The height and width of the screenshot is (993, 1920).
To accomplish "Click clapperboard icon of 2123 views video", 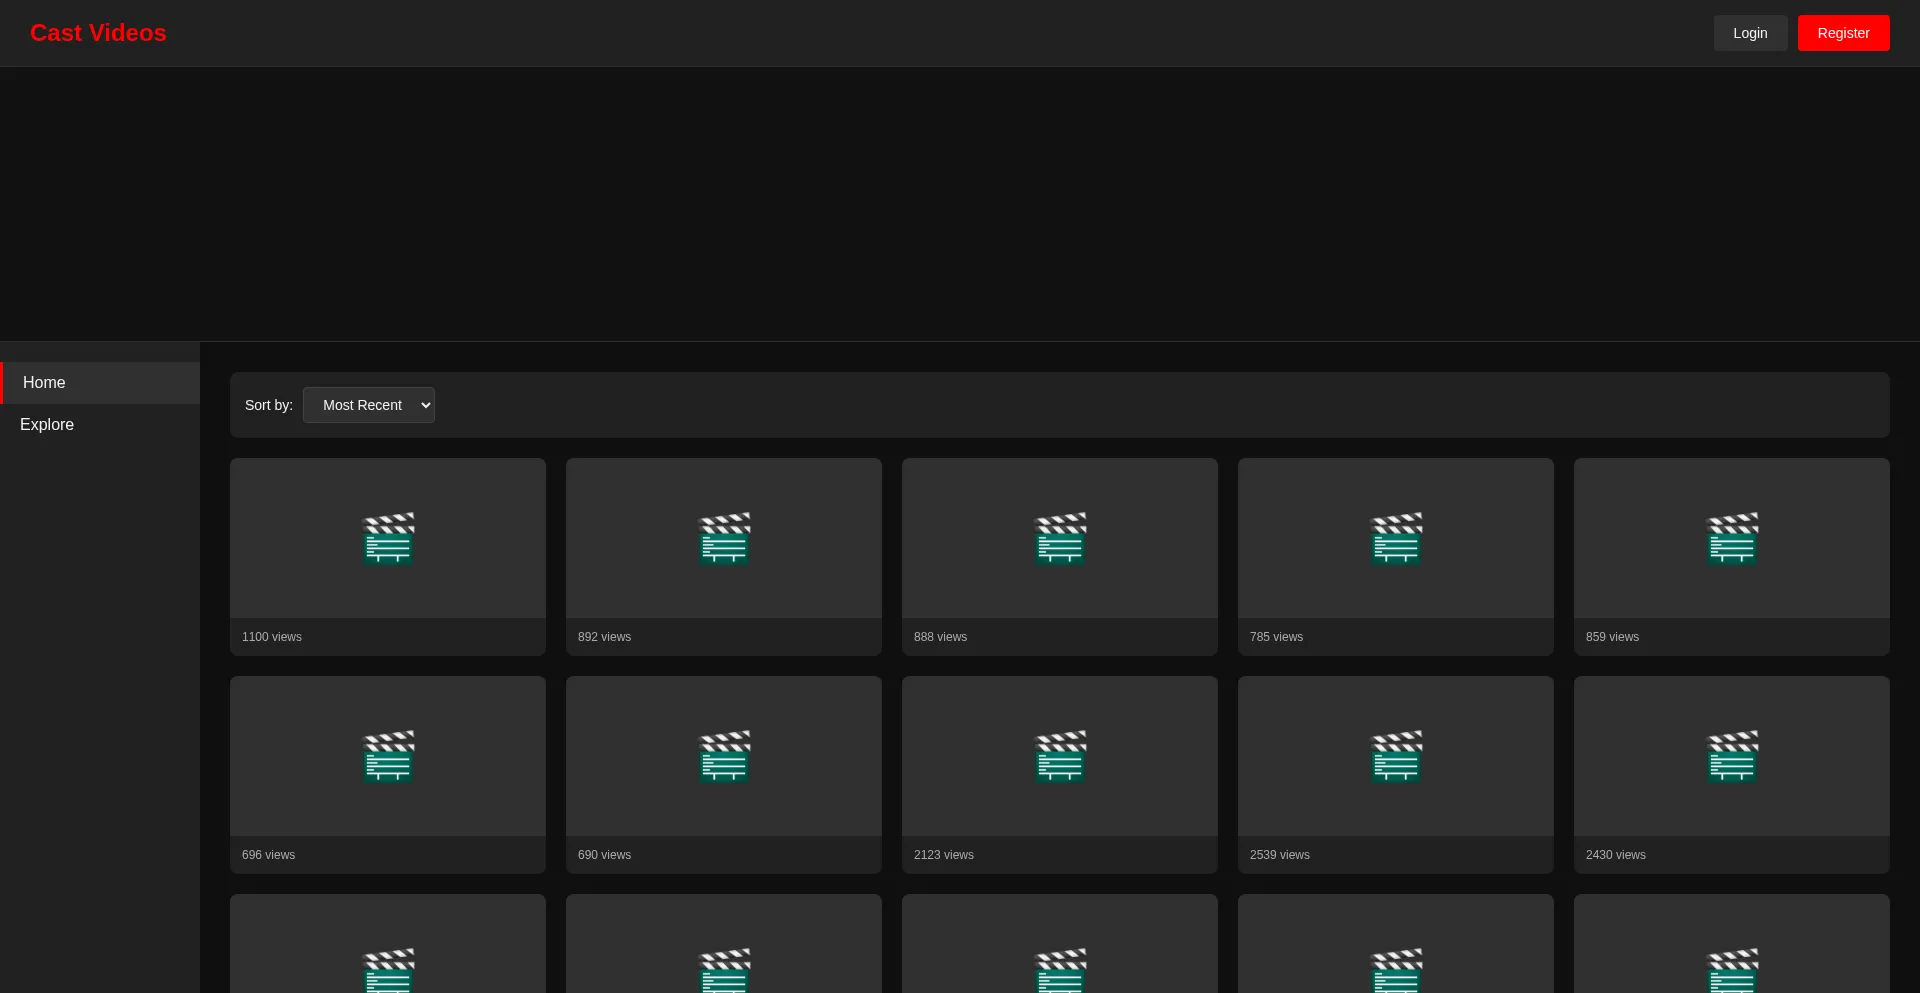I will tap(1060, 757).
